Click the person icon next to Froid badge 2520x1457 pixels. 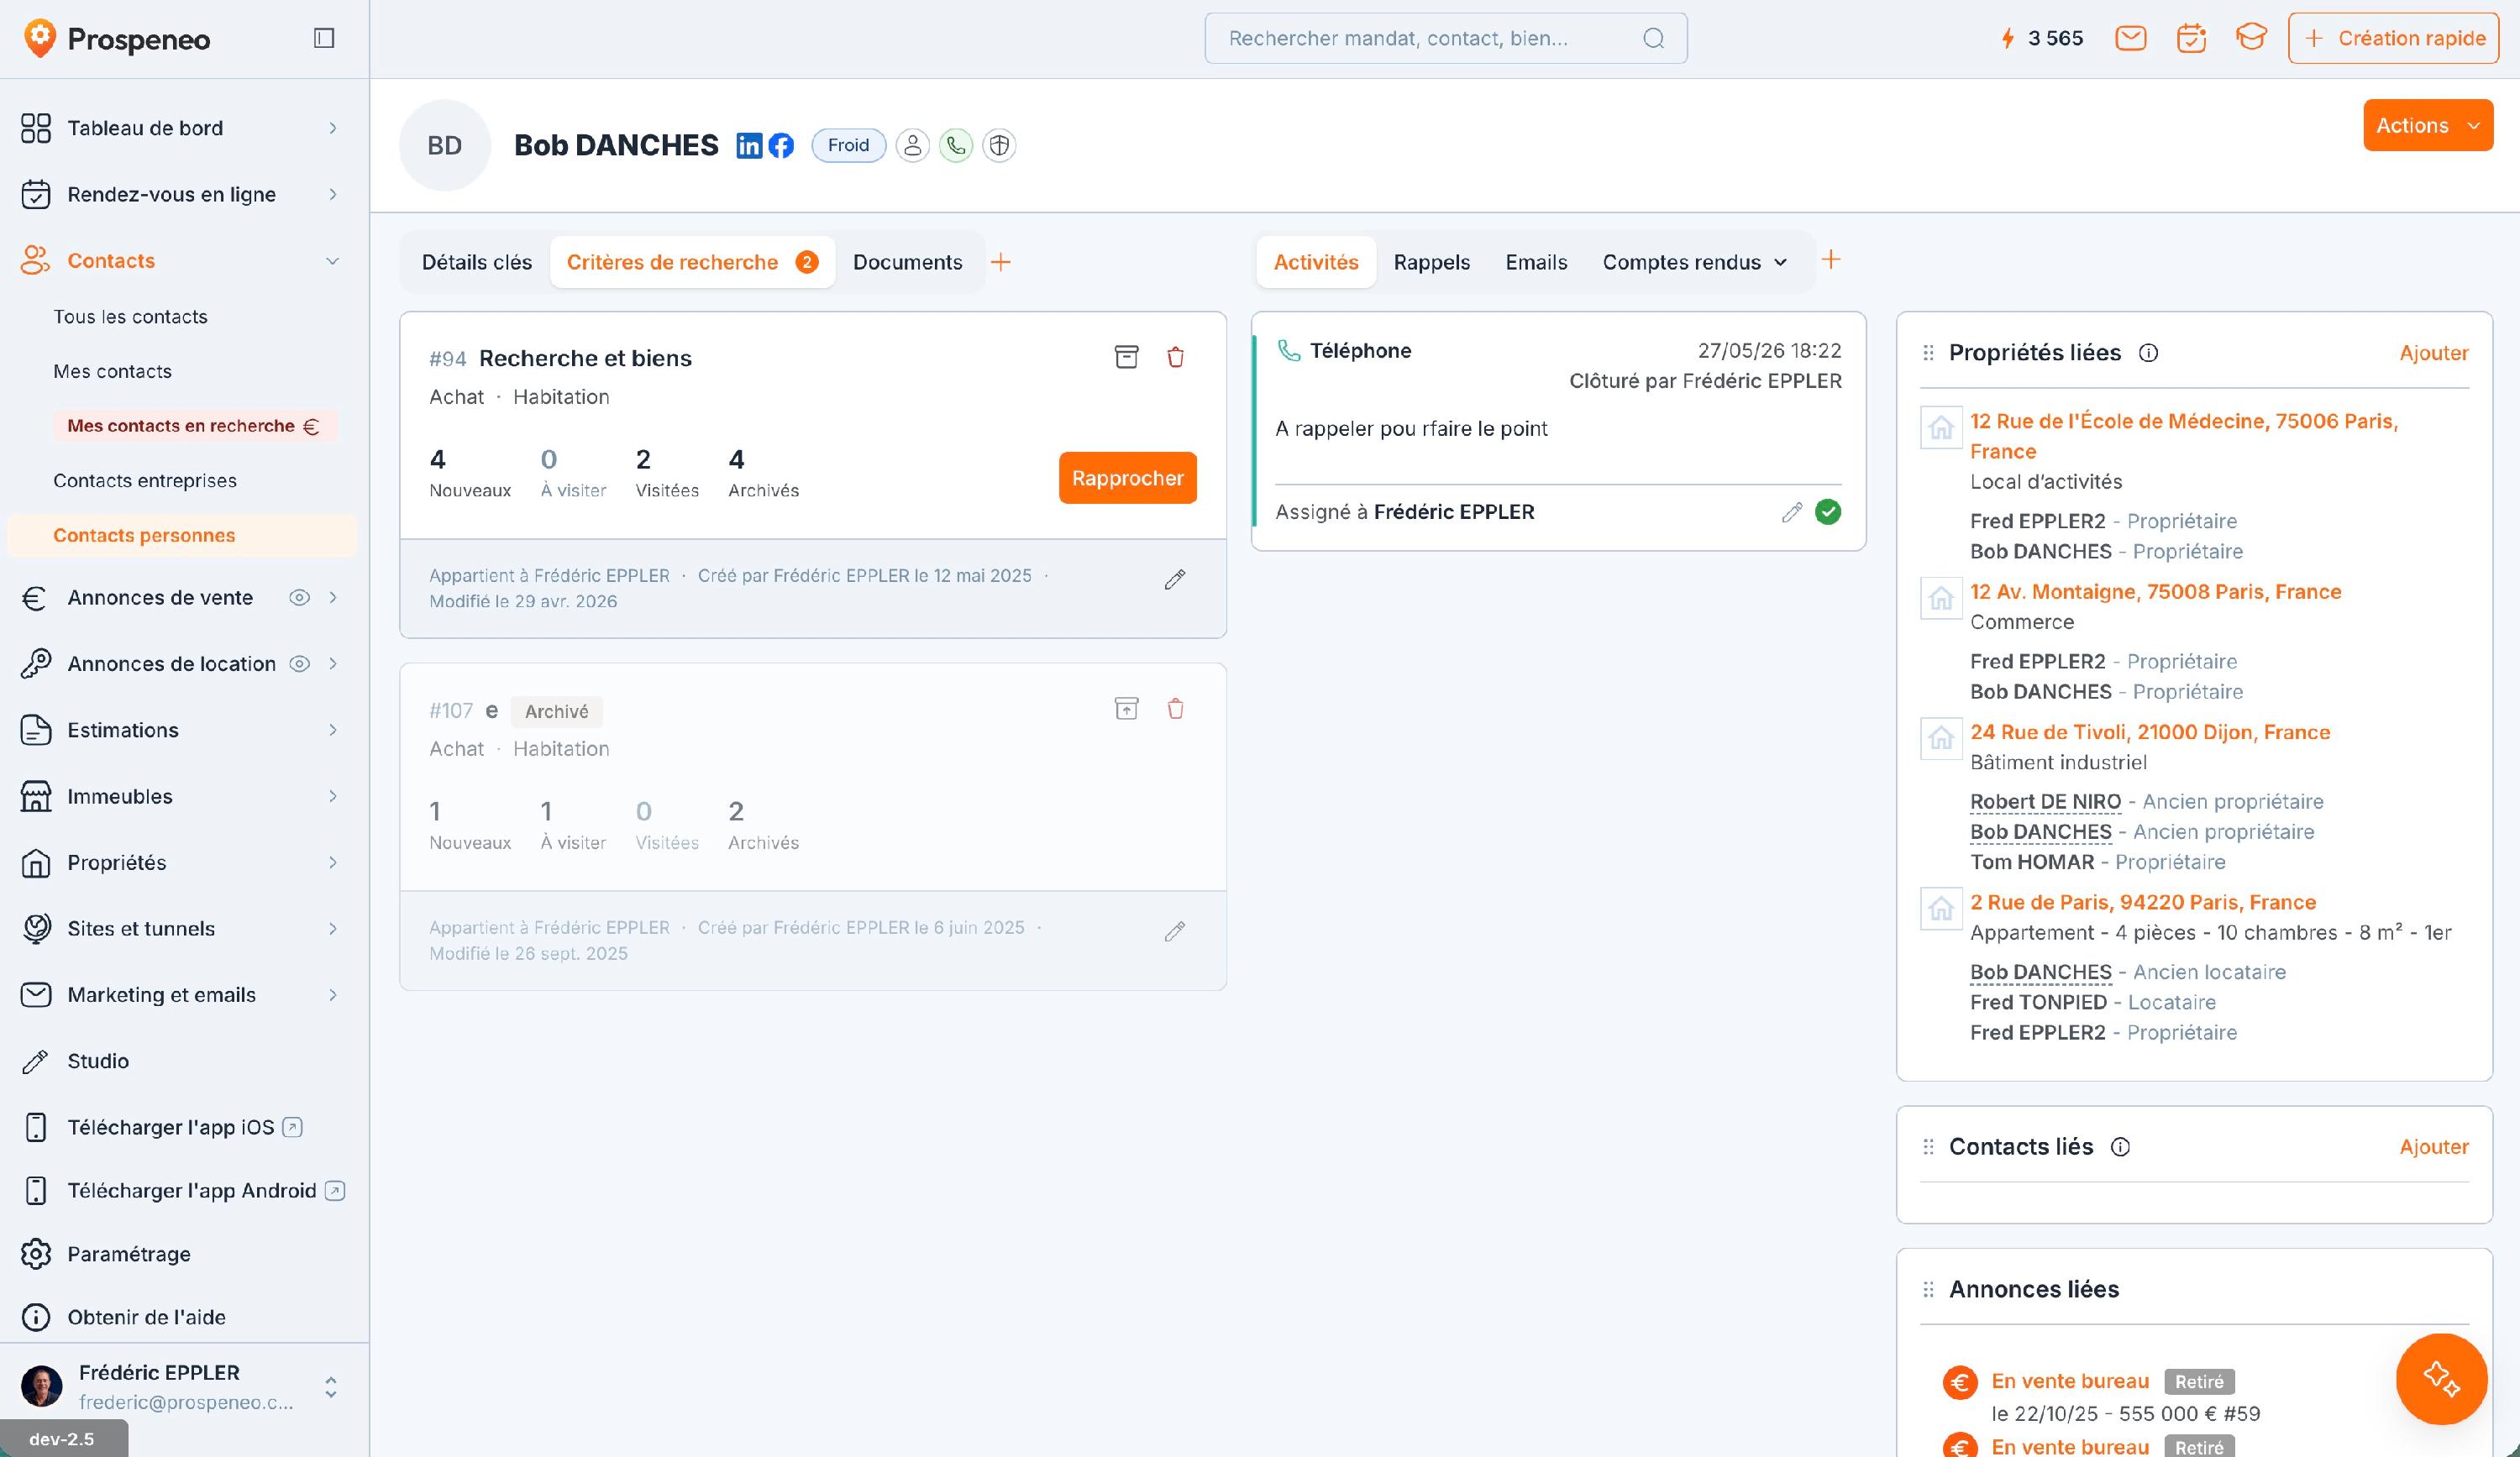pos(912,145)
